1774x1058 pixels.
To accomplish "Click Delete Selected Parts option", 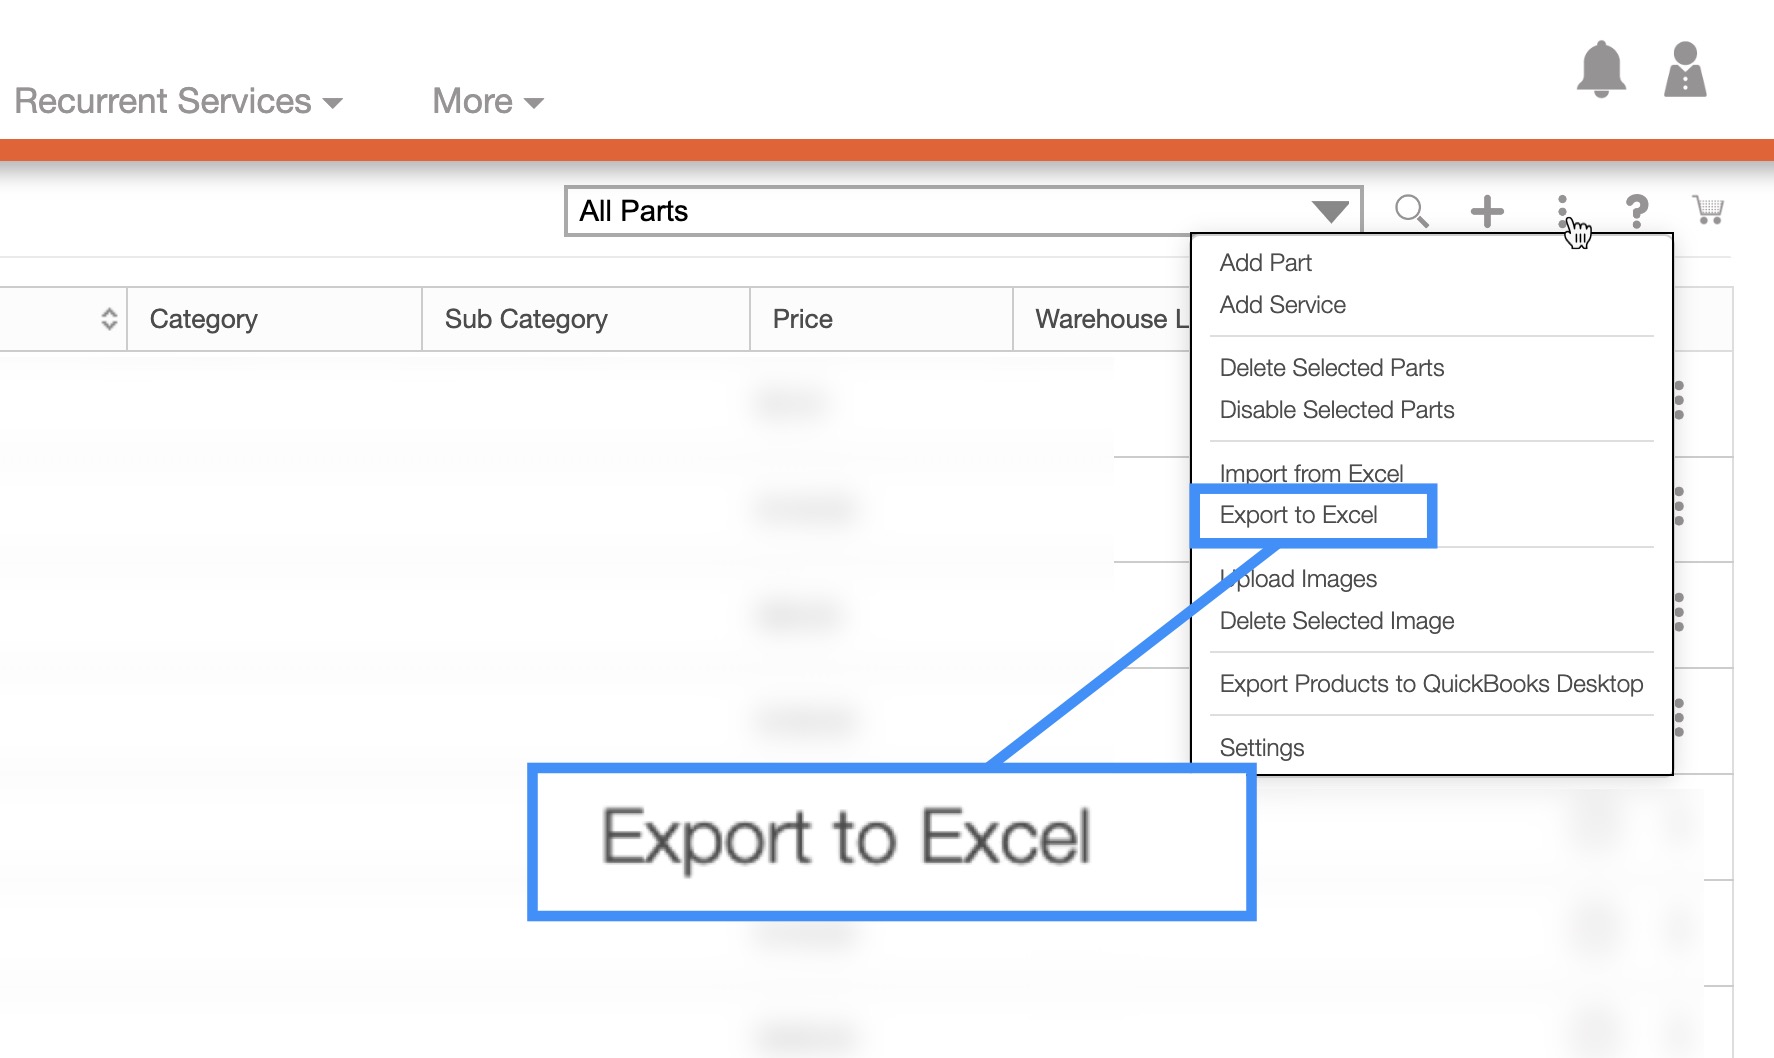I will [x=1331, y=368].
